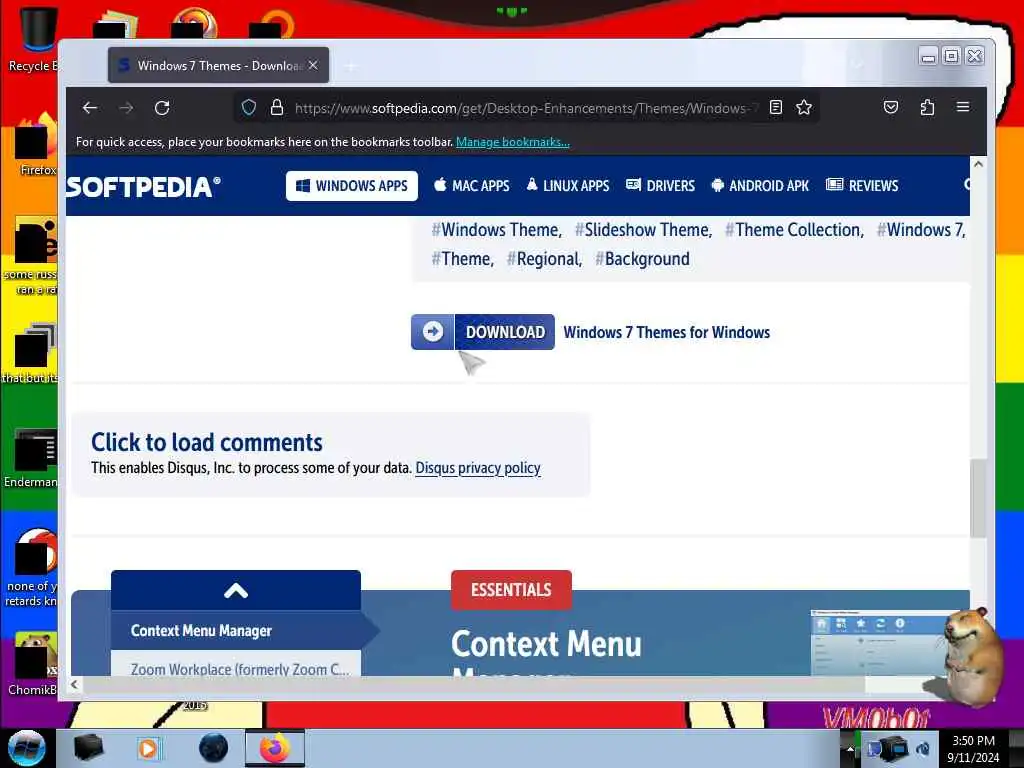Follow the #Slideshow Theme tag
This screenshot has width=1024, height=768.
coord(643,230)
